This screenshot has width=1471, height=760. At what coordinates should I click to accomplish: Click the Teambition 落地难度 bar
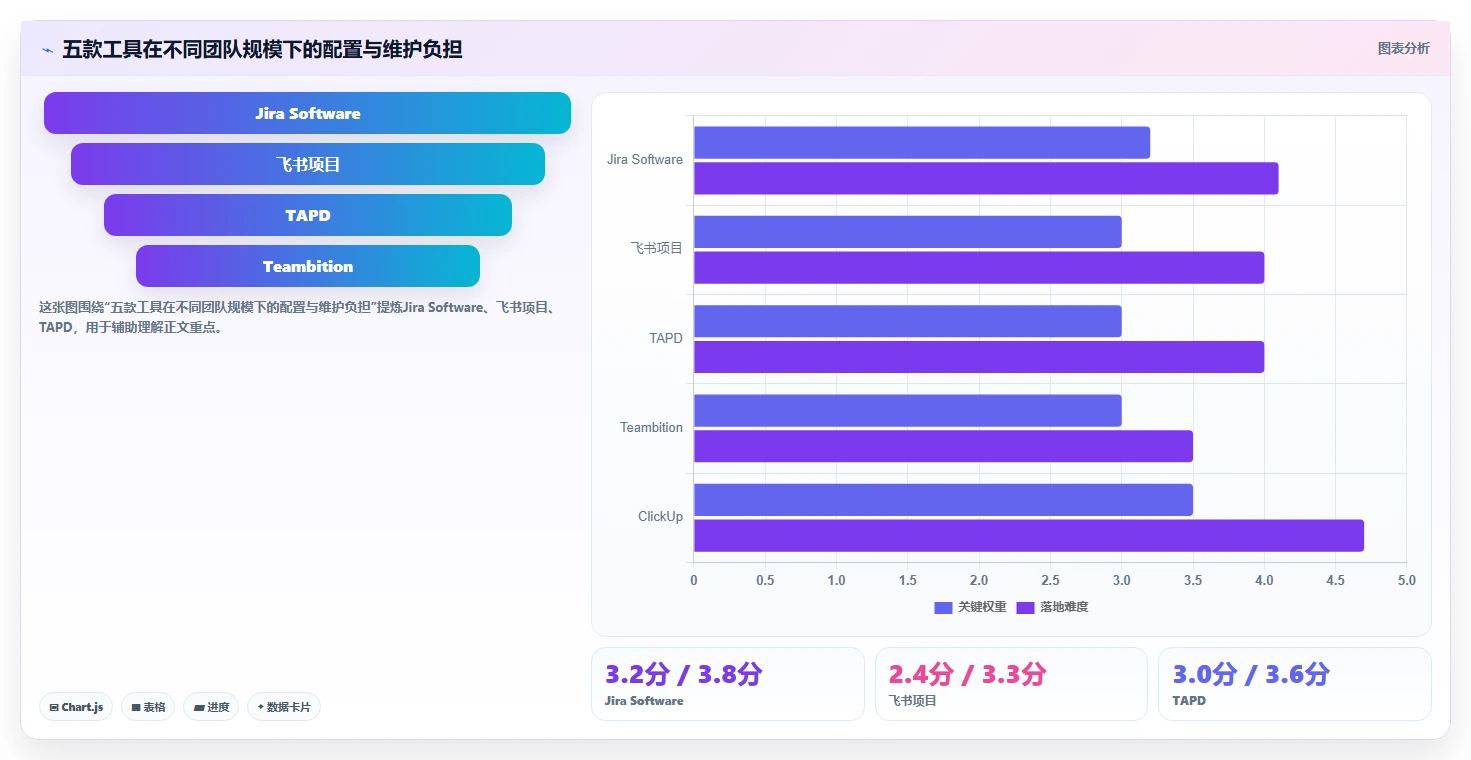click(x=943, y=446)
